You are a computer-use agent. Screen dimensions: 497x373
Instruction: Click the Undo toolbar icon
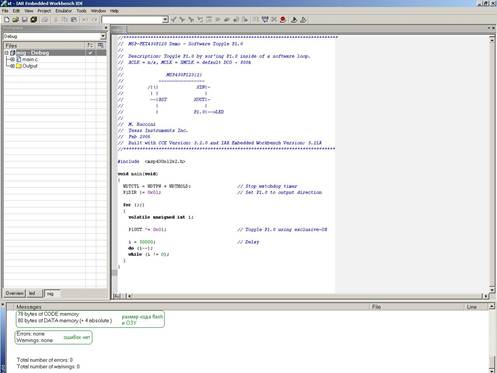(x=85, y=20)
